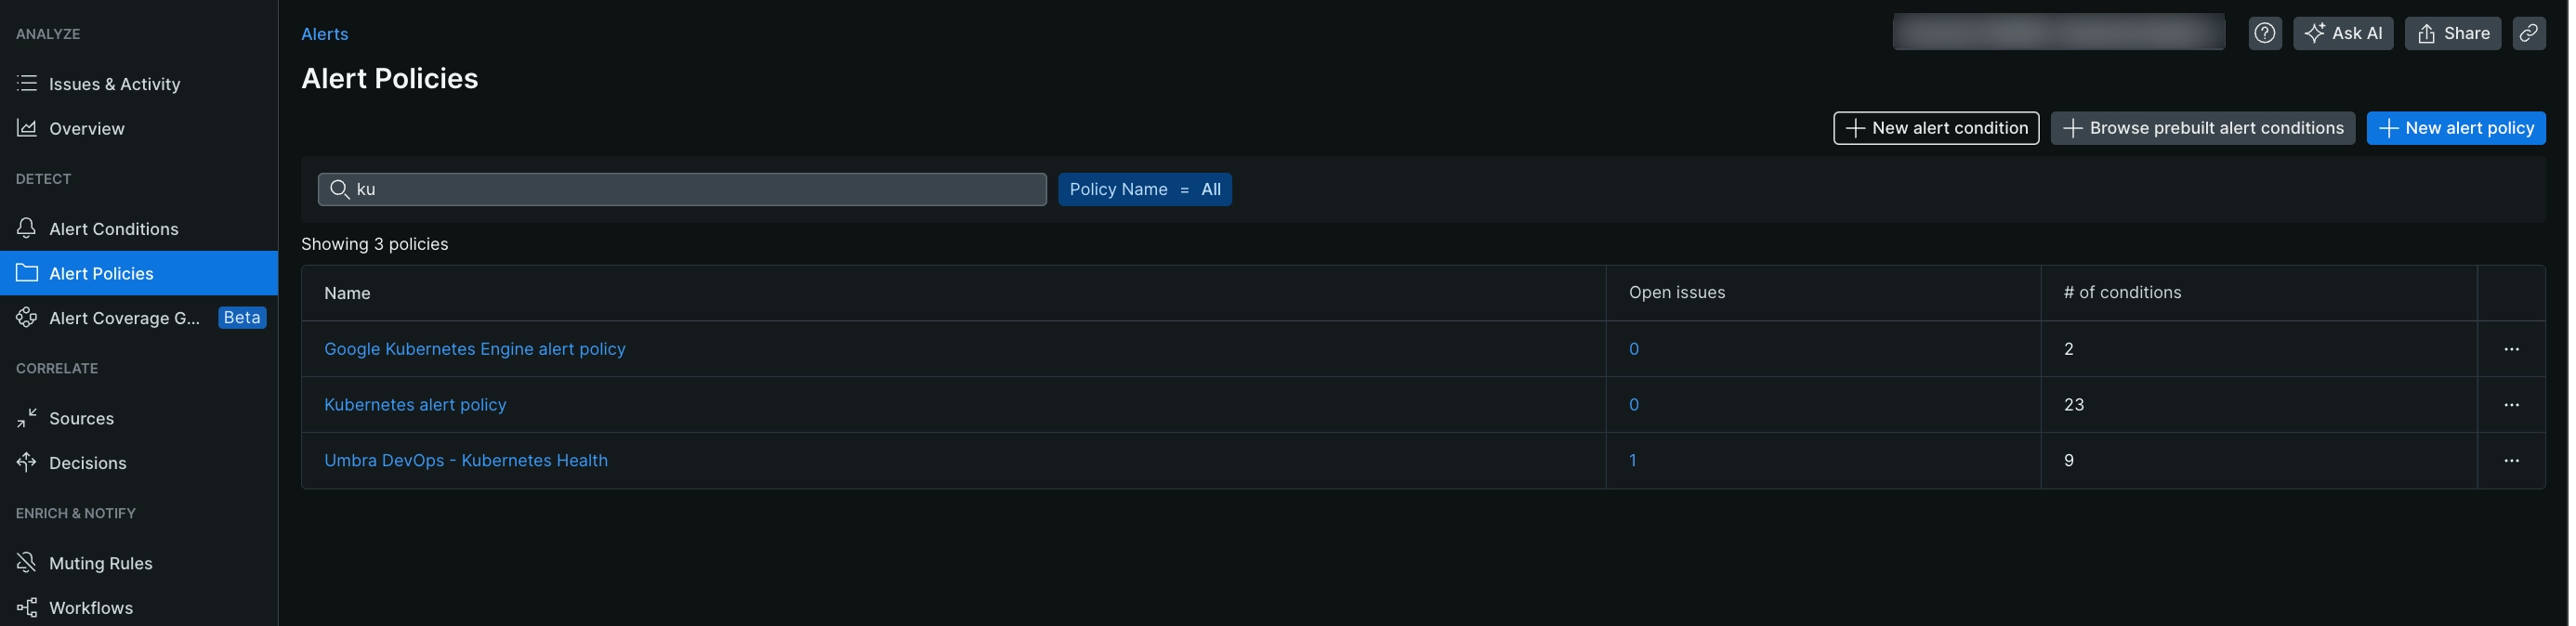This screenshot has width=2576, height=626.
Task: Open actions menu for Google Kubernetes Engine policy
Action: coord(2511,349)
